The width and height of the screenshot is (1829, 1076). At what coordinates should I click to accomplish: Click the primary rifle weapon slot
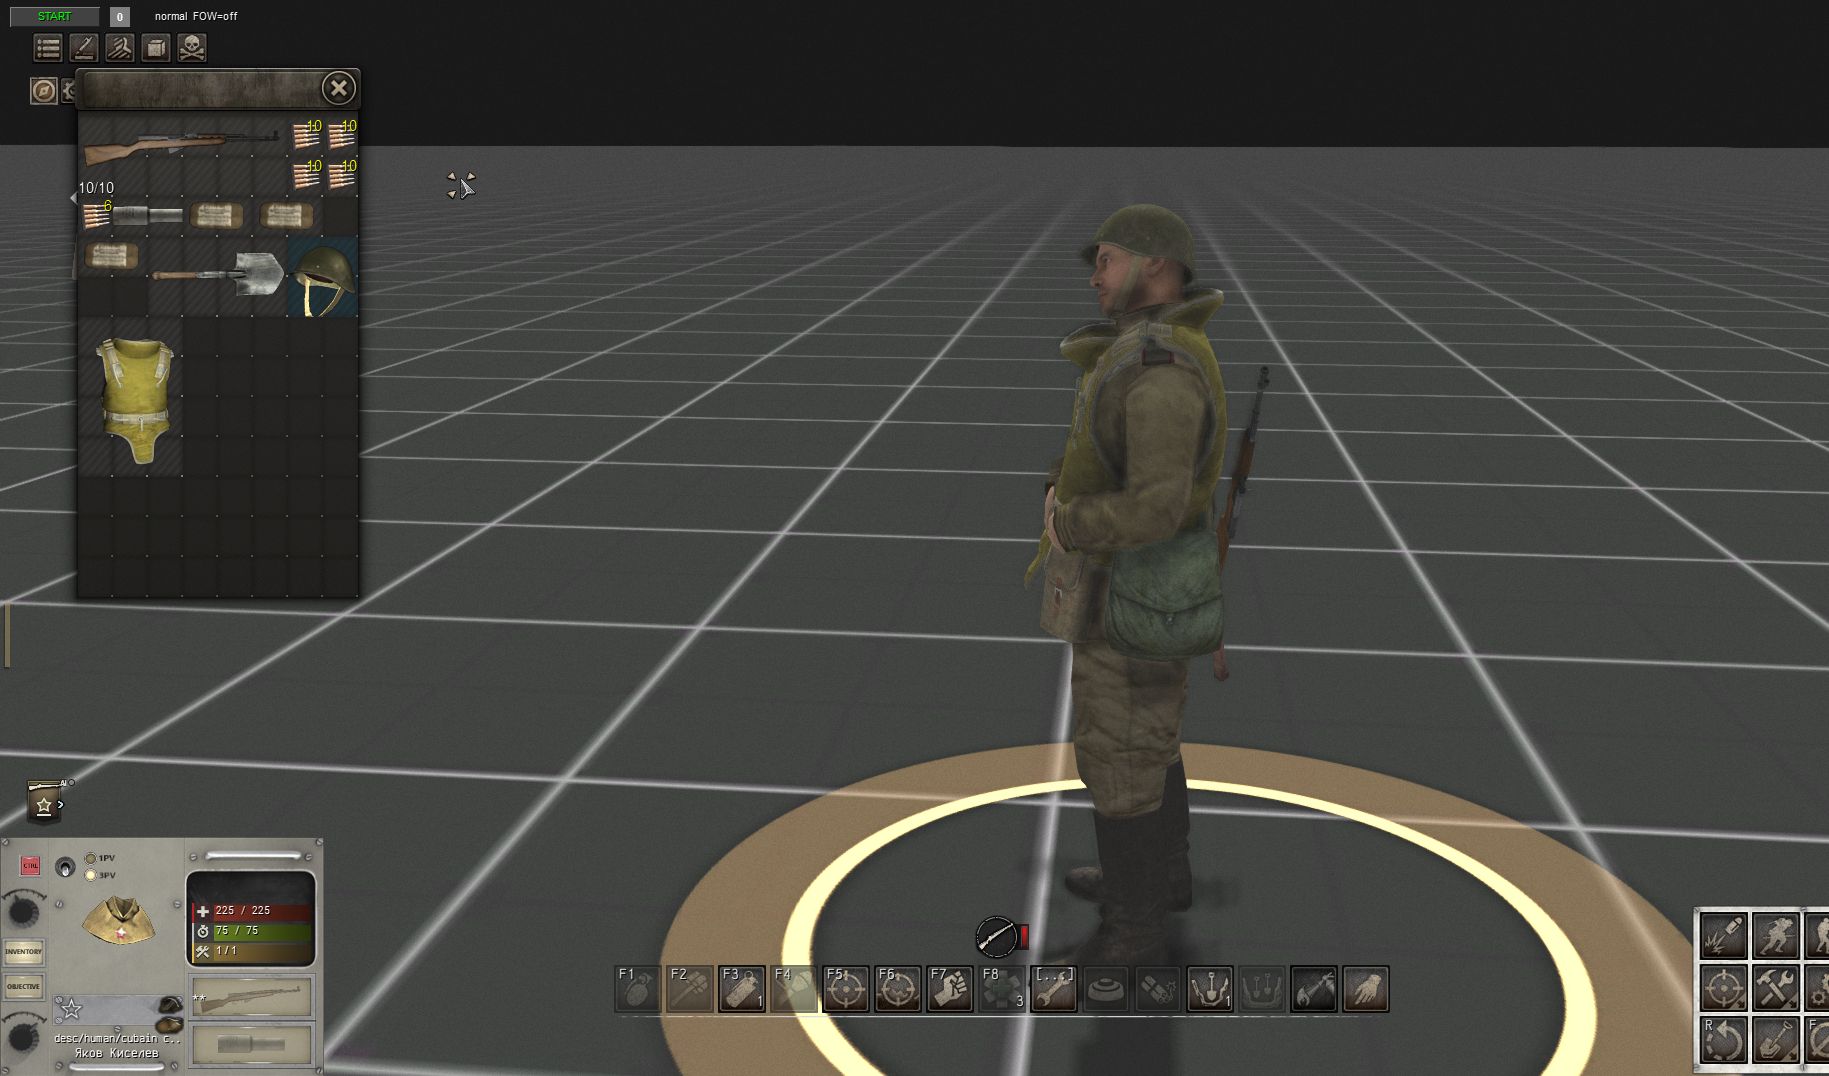tap(252, 997)
